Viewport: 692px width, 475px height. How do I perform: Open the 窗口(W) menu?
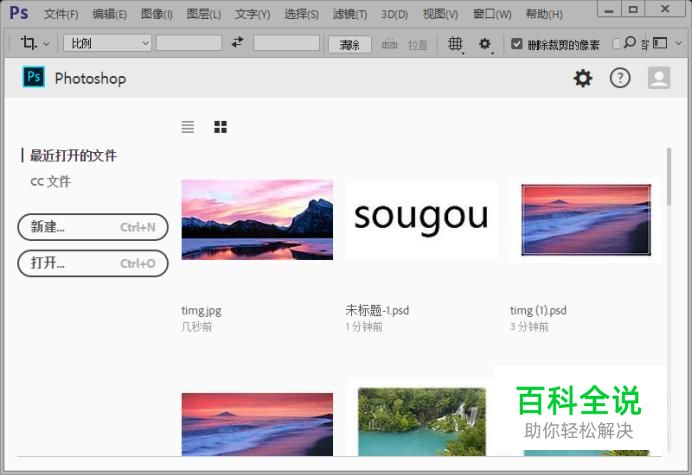[492, 14]
